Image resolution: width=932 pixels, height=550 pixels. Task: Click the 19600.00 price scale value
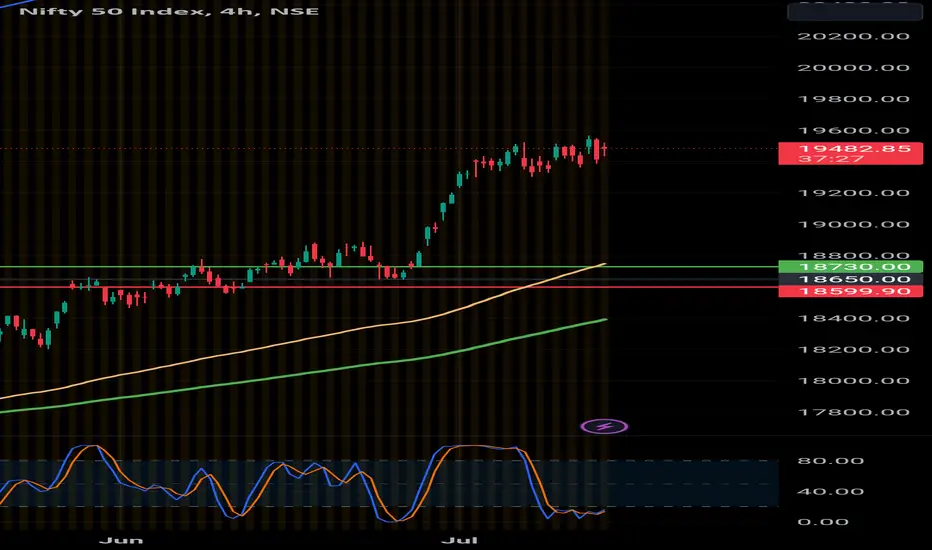click(x=854, y=130)
